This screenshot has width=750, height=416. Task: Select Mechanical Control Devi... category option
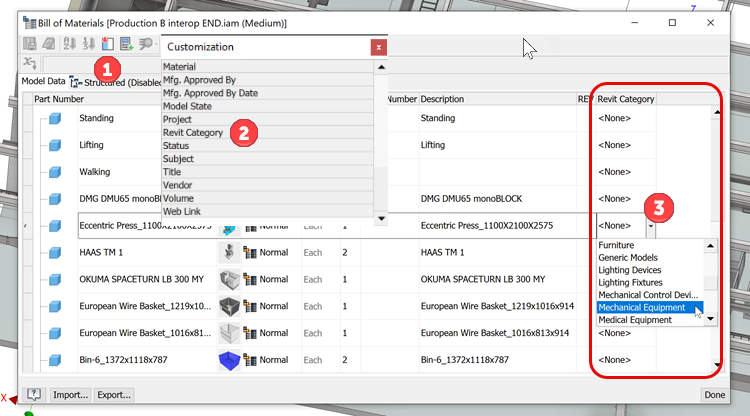(648, 295)
